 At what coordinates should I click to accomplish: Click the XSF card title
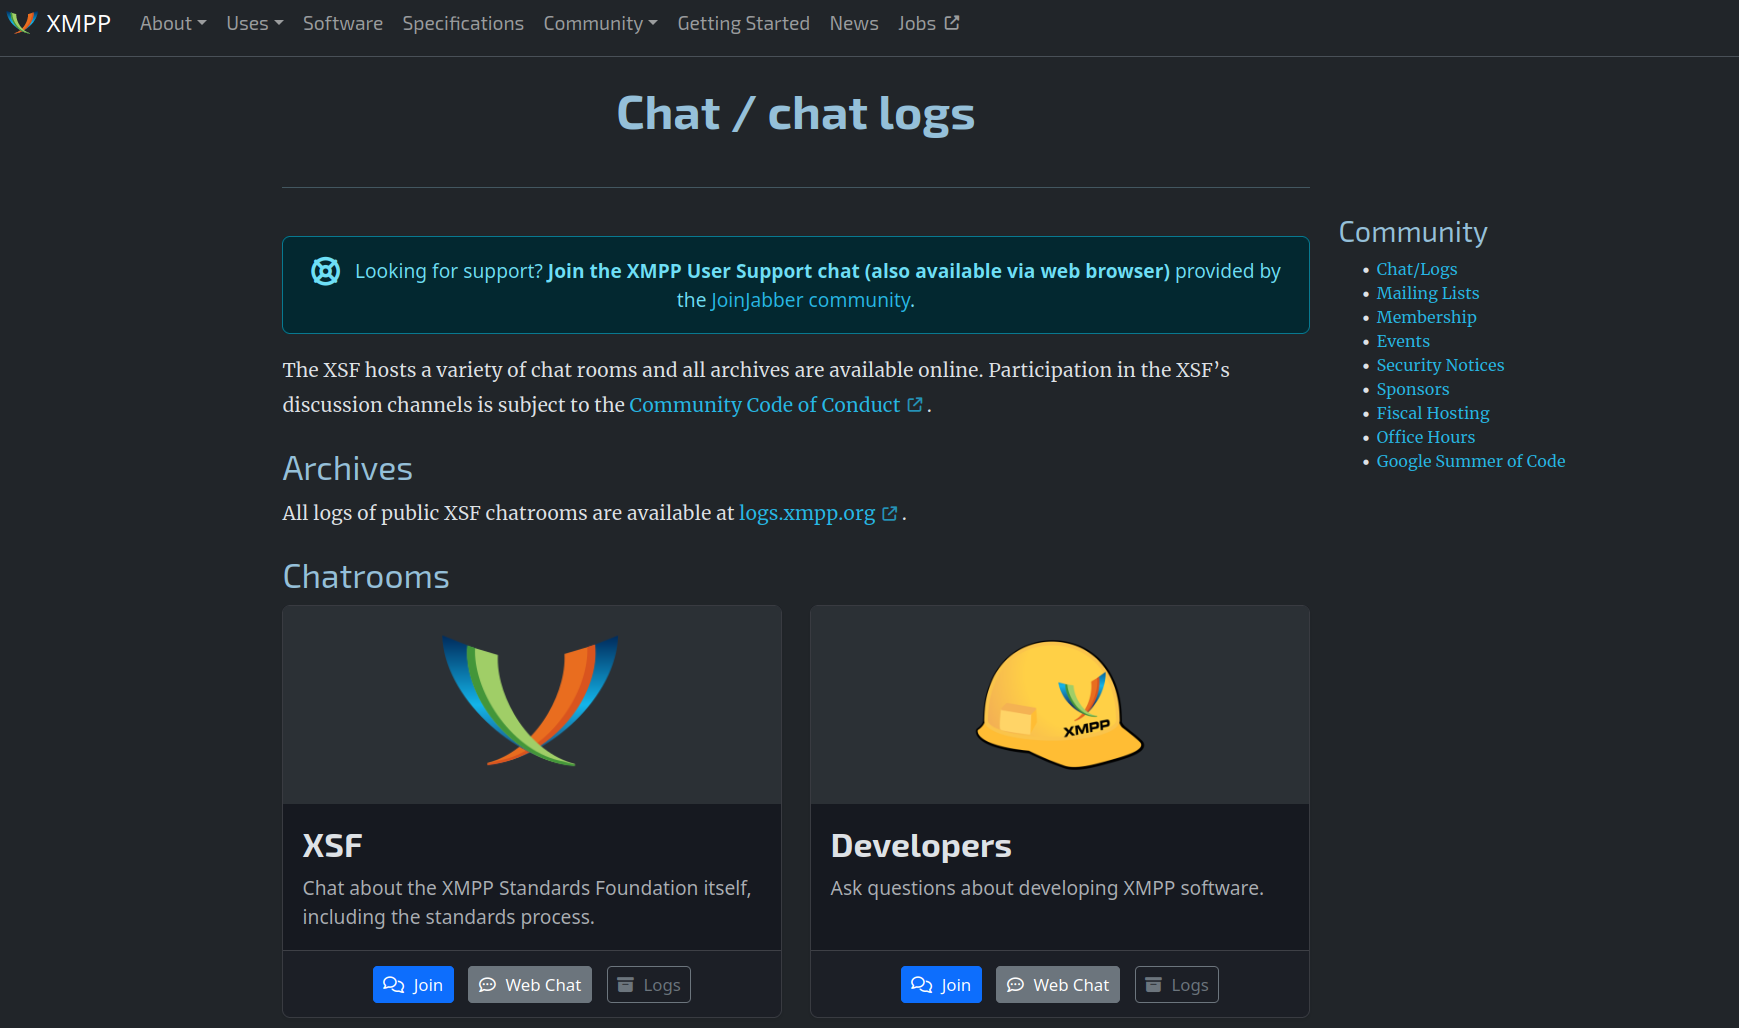tap(332, 846)
